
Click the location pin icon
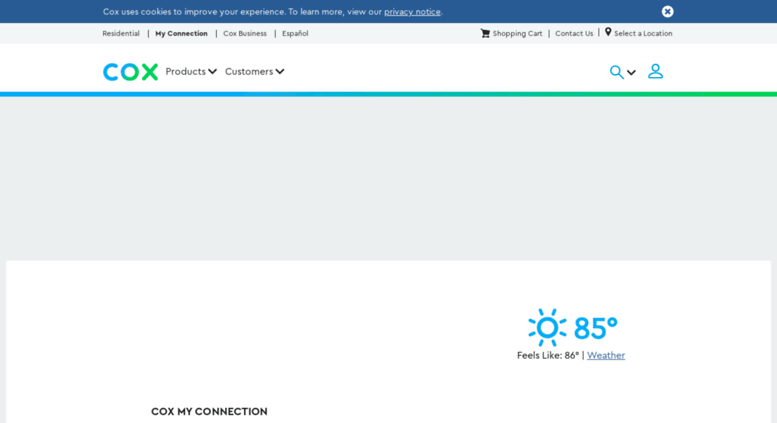point(608,32)
